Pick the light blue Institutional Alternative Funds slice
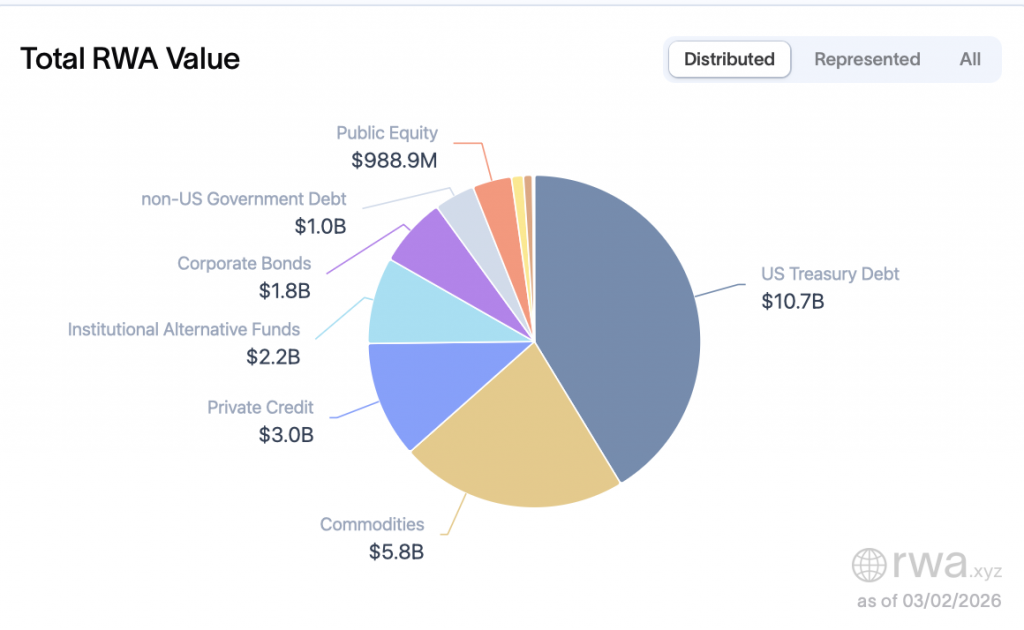The height and width of the screenshot is (630, 1024). click(410, 305)
